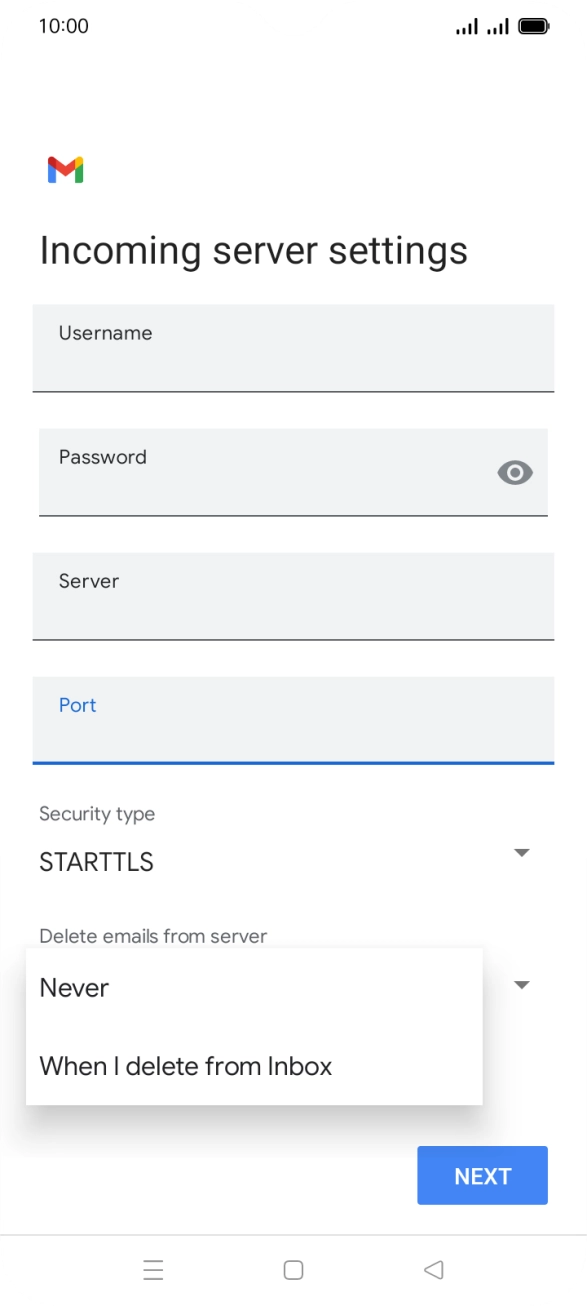Tap the NEXT button

[482, 1175]
